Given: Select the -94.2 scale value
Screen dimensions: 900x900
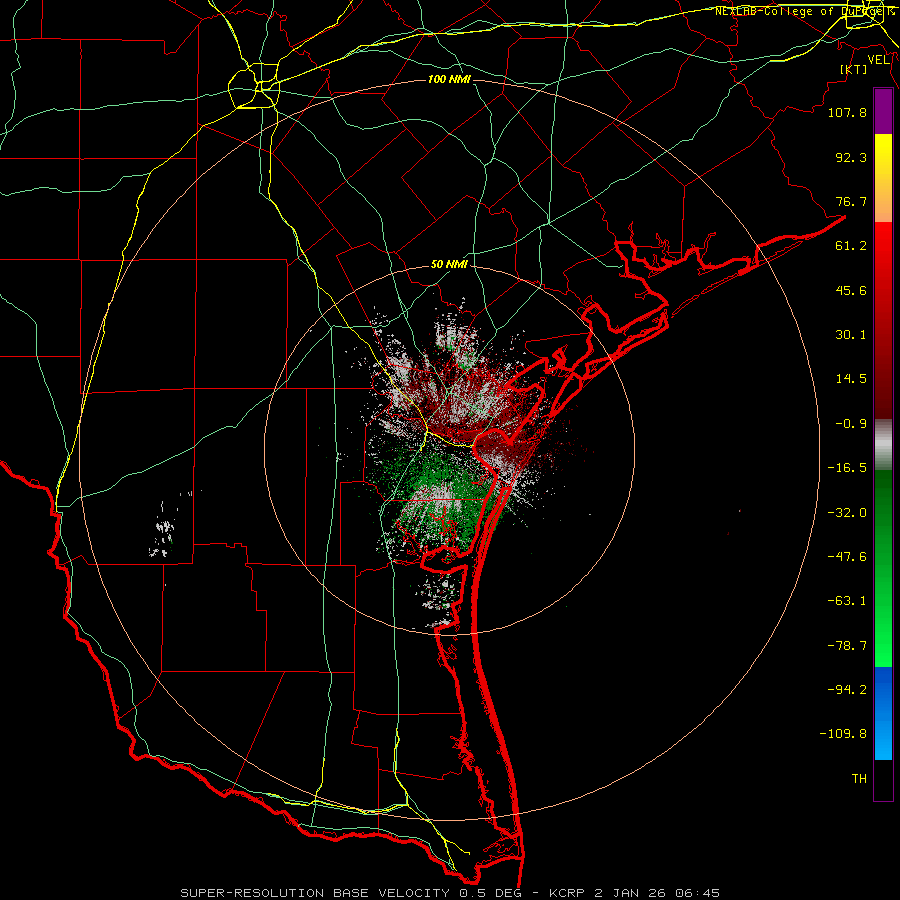Looking at the screenshot, I should [847, 690].
